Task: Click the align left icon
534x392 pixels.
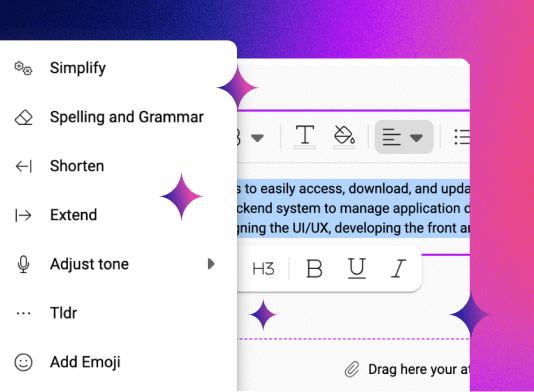Action: (391, 137)
